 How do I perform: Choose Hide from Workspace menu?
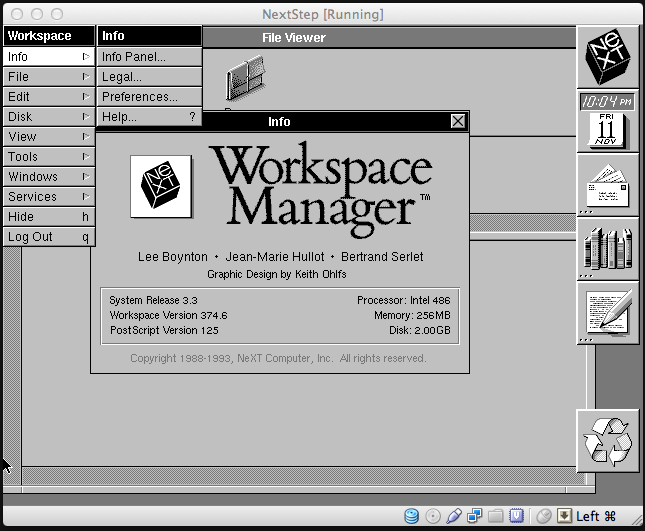[49, 217]
